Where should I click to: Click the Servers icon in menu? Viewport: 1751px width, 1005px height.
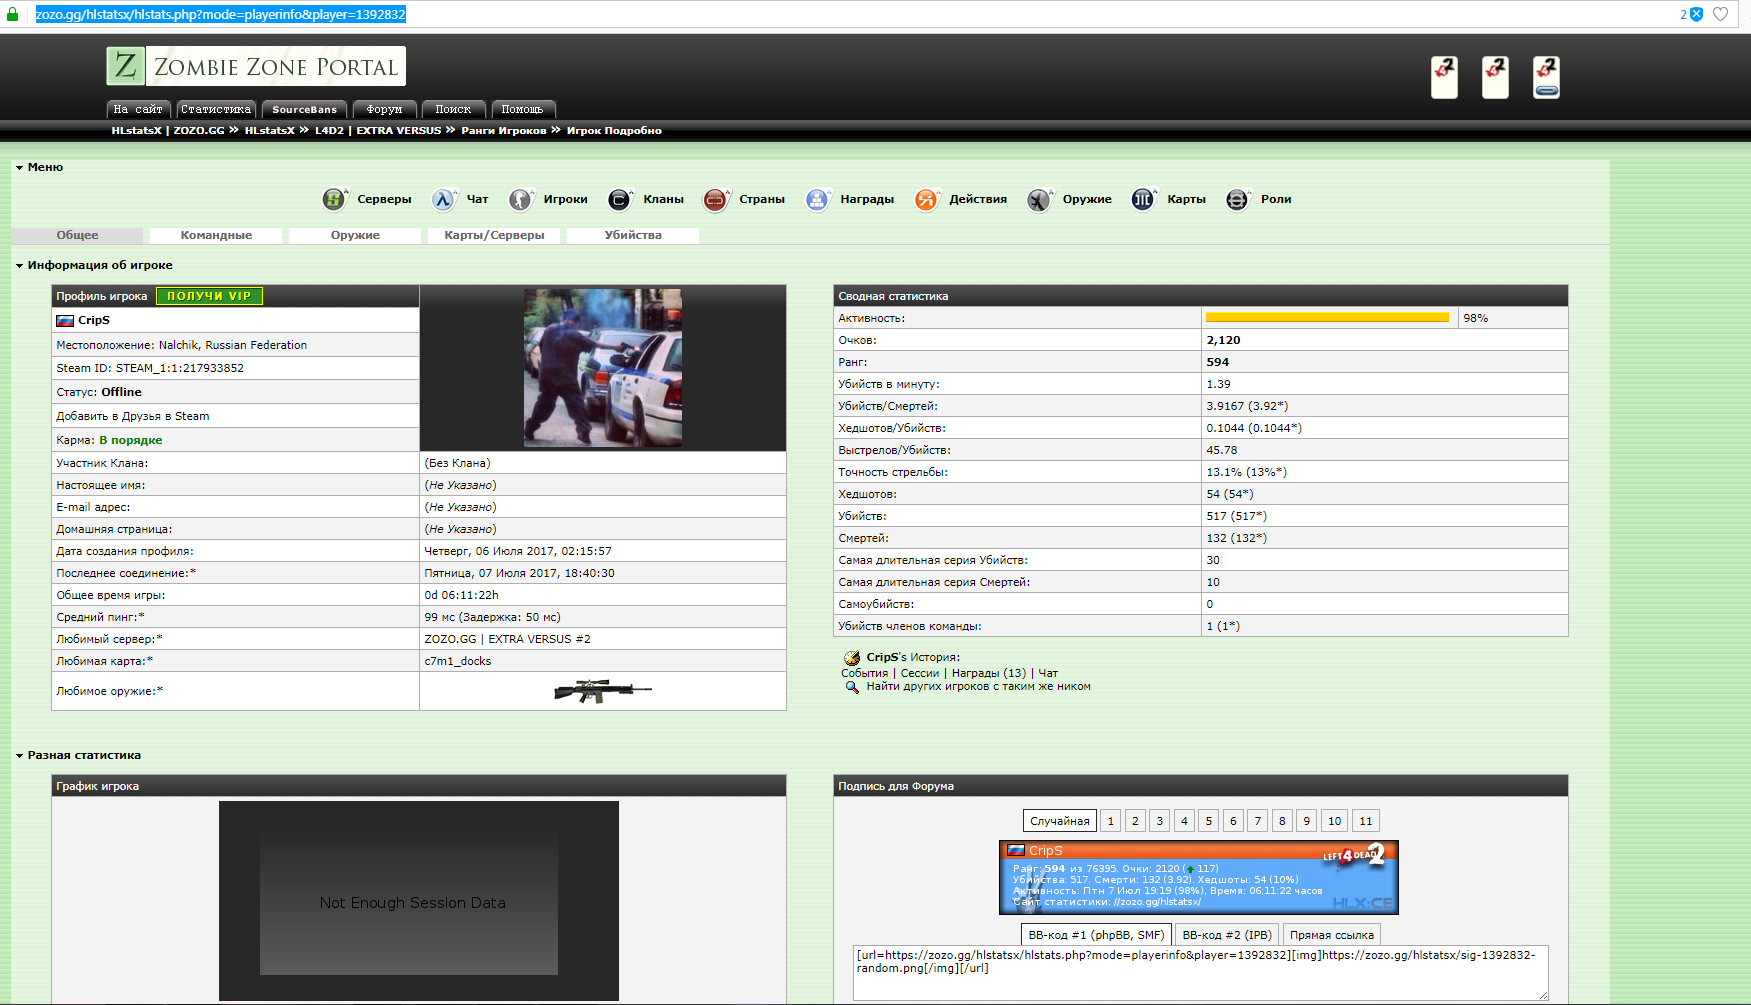[x=334, y=199]
